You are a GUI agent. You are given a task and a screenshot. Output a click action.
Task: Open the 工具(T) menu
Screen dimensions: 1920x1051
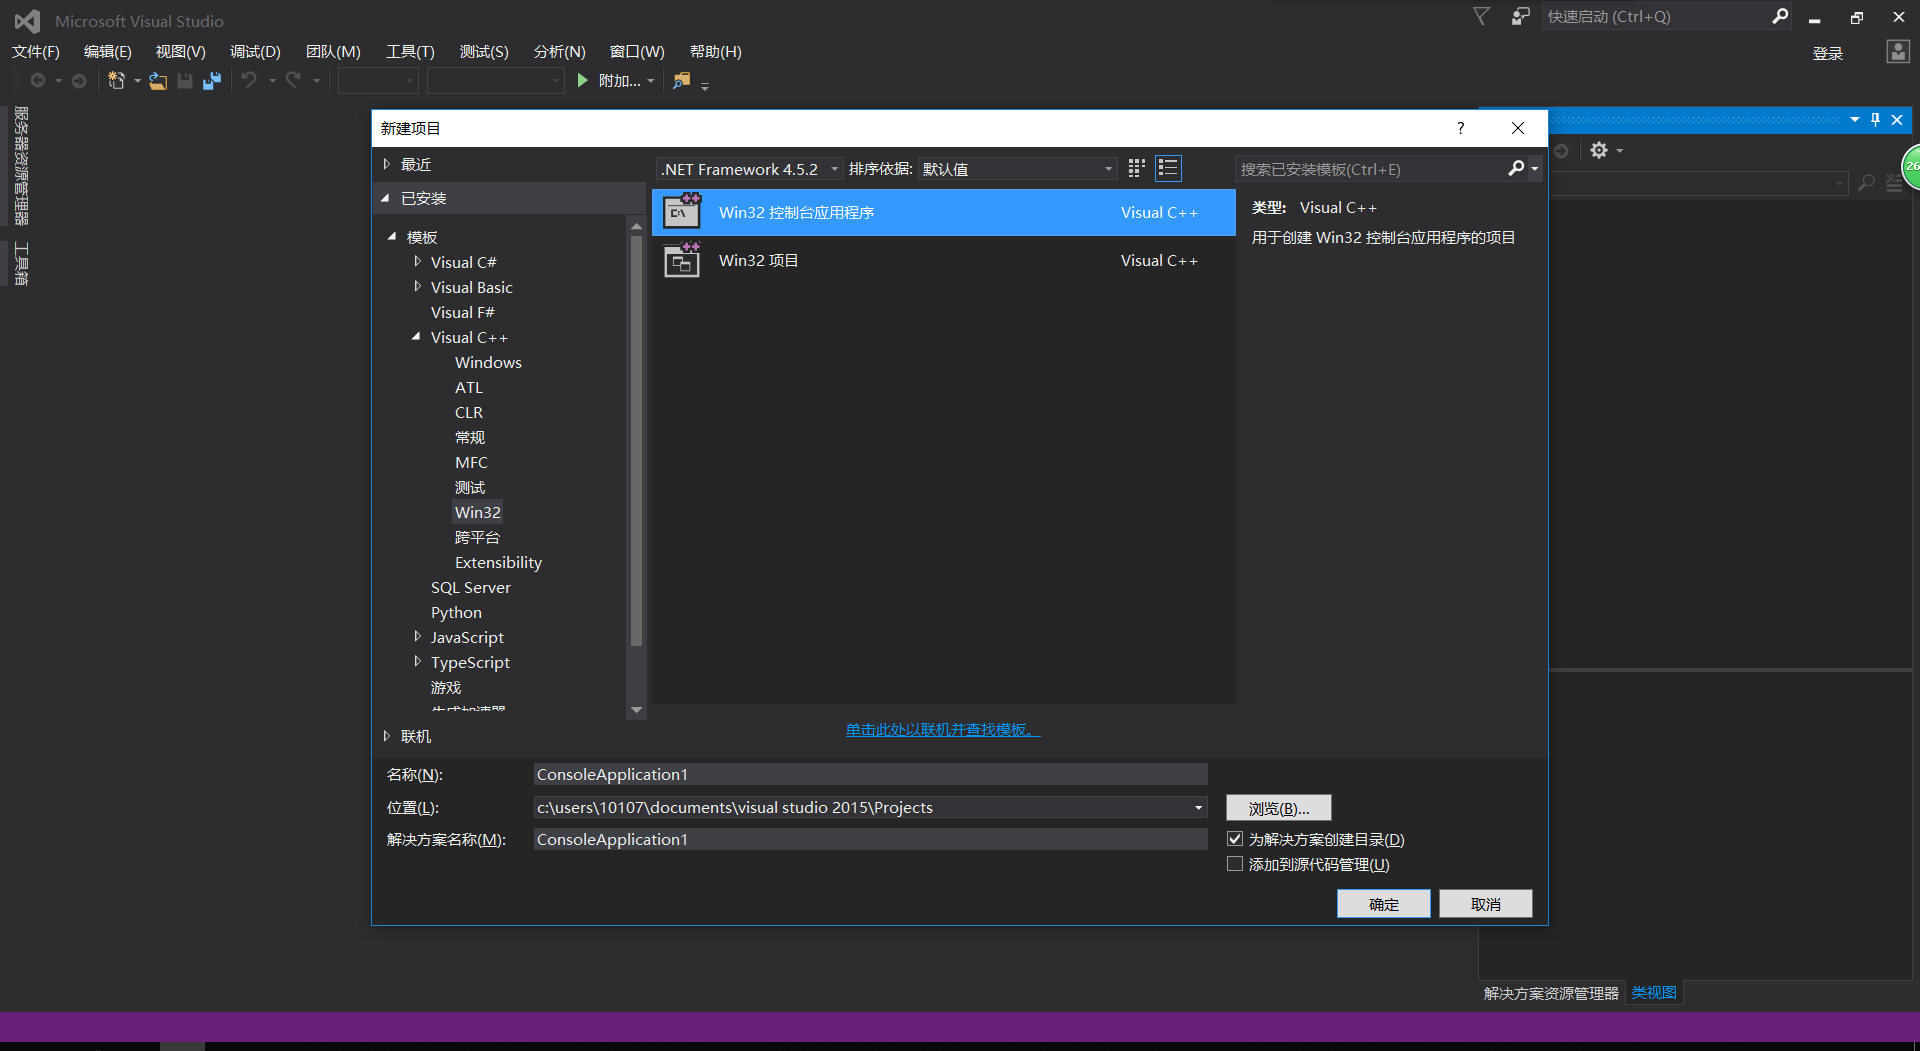click(x=411, y=52)
